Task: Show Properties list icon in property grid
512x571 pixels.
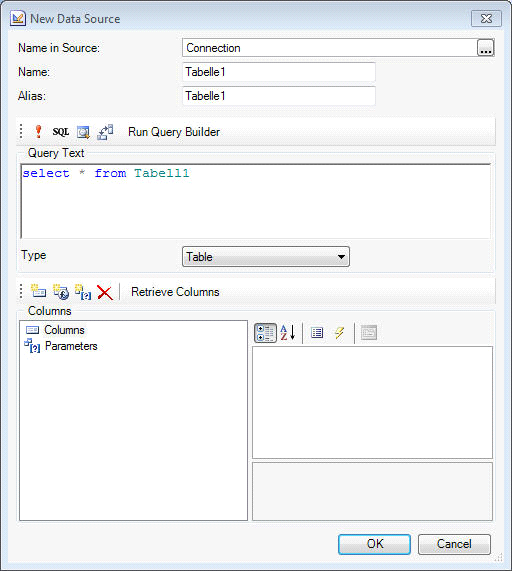Action: [x=317, y=332]
